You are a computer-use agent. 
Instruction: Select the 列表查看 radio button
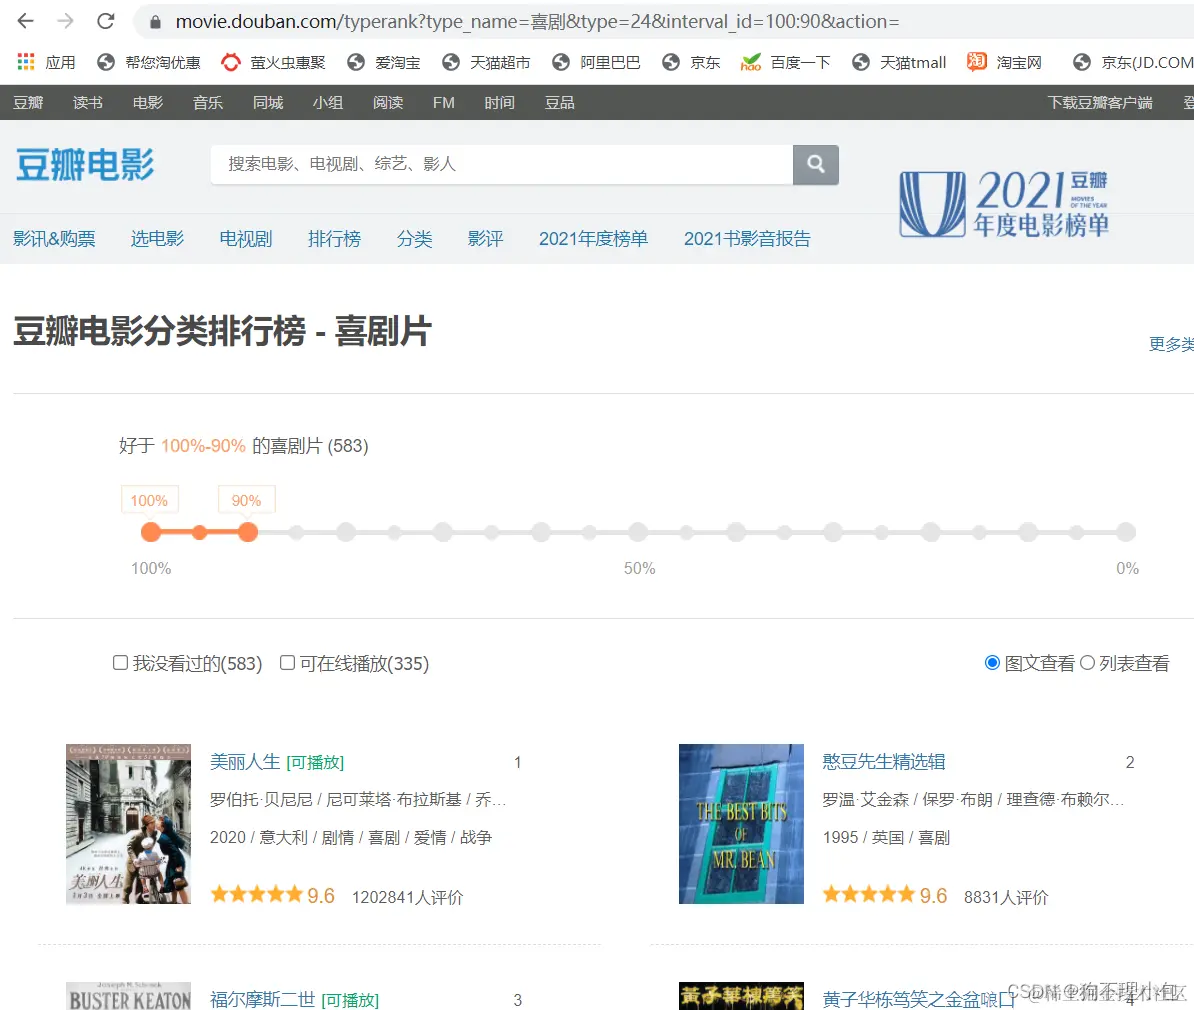tap(1087, 663)
